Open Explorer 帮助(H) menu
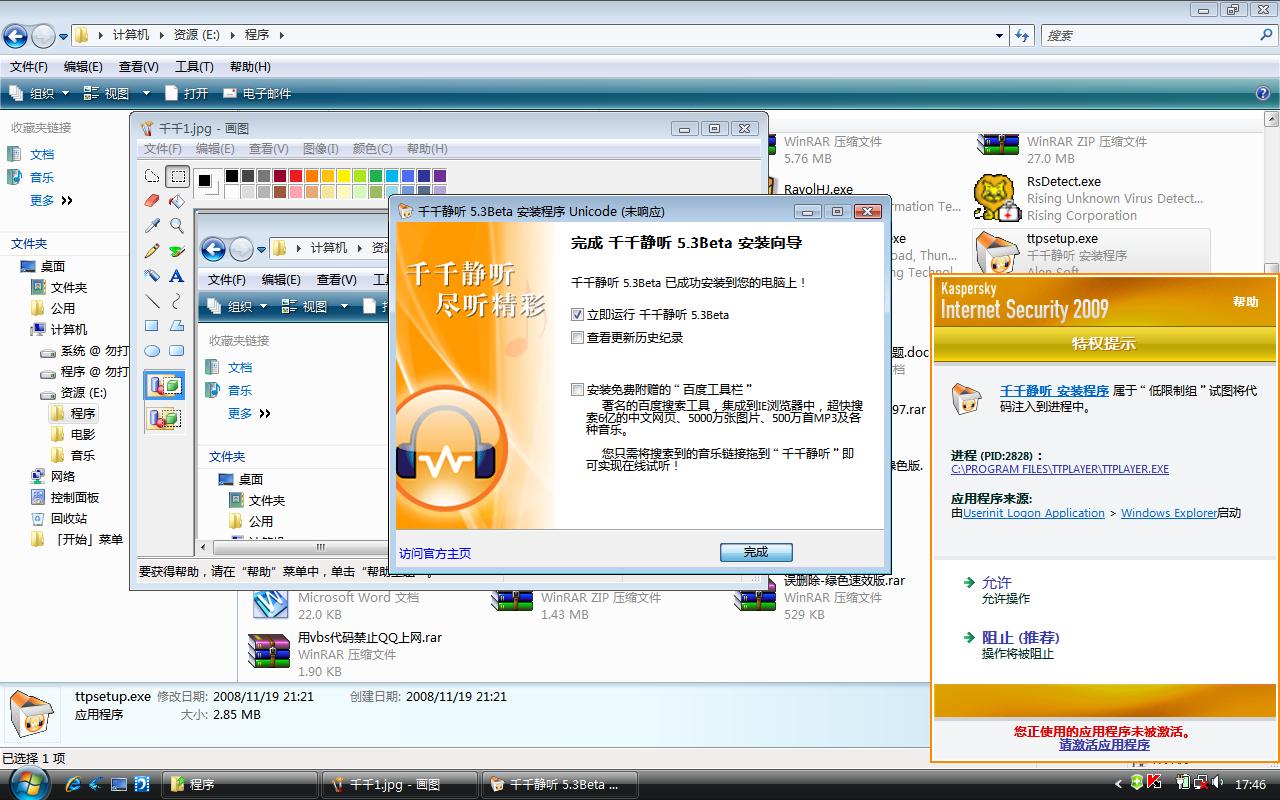 coord(250,67)
